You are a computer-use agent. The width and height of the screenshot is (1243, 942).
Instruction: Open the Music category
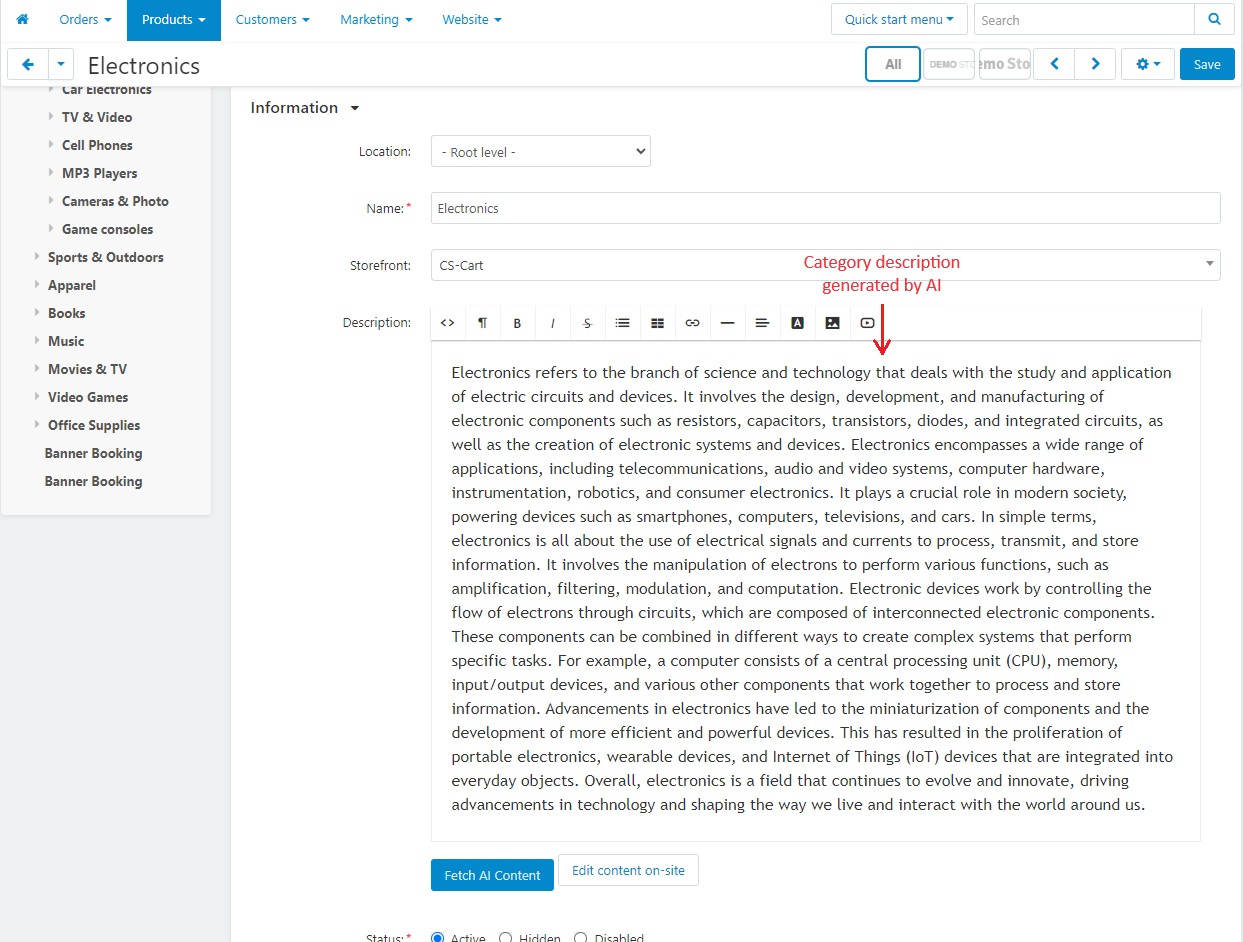click(66, 341)
